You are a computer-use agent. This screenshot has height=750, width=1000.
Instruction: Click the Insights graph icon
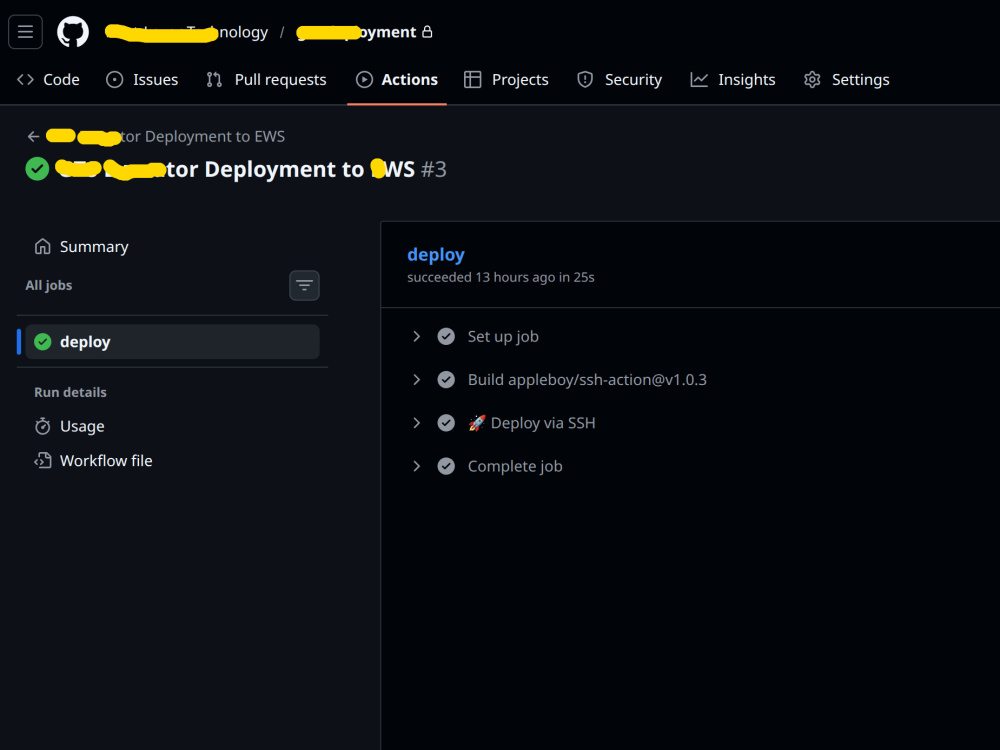coord(699,80)
